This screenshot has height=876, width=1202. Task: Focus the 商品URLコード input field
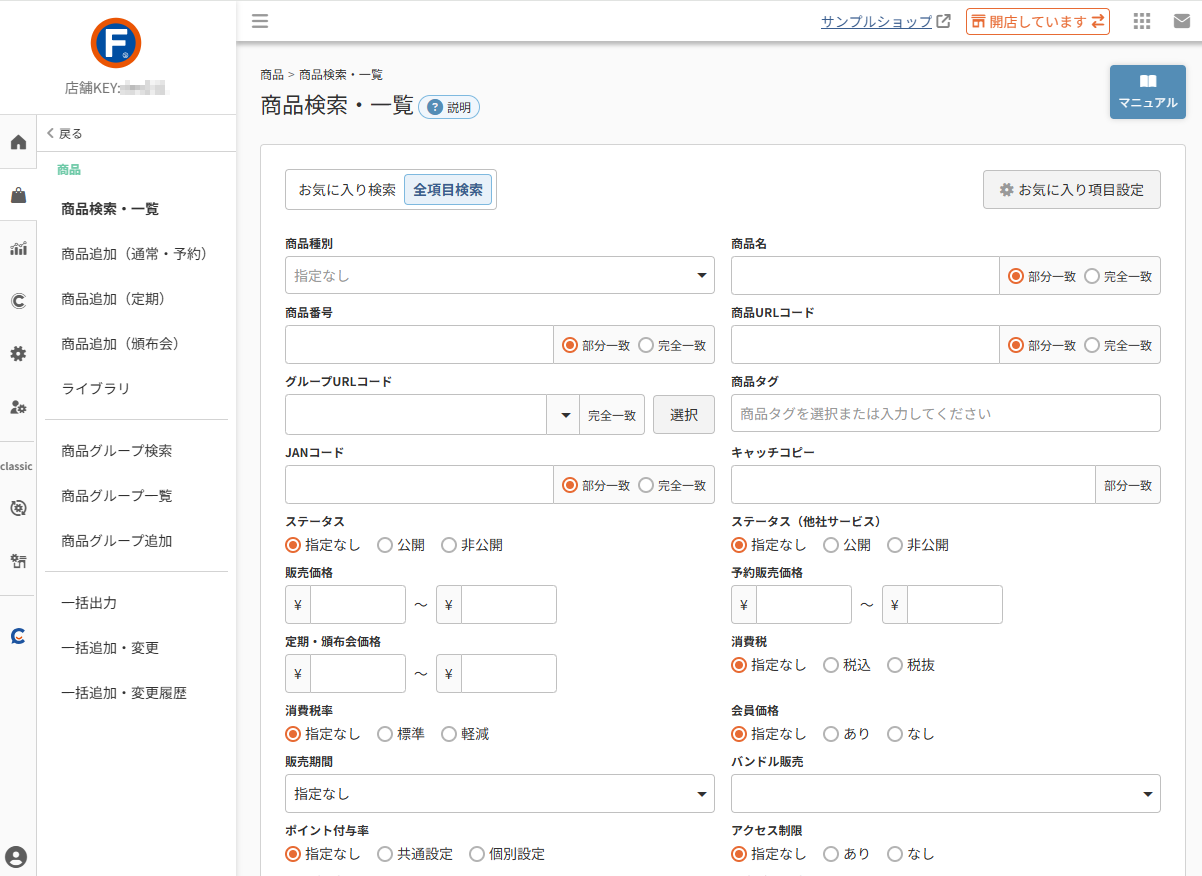[865, 345]
